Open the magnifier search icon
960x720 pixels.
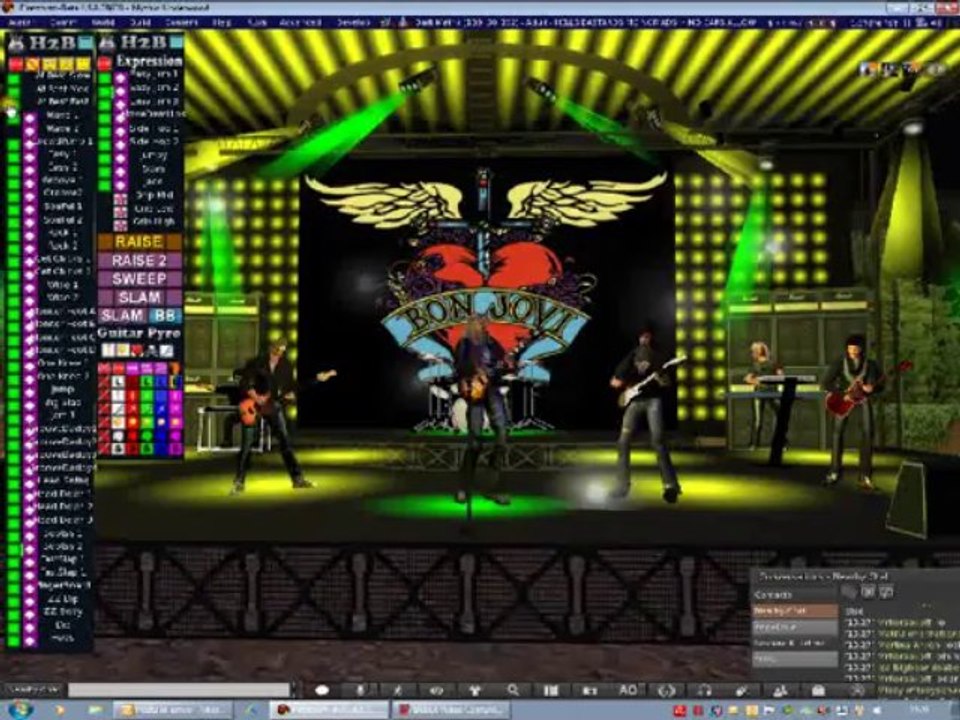tap(513, 690)
